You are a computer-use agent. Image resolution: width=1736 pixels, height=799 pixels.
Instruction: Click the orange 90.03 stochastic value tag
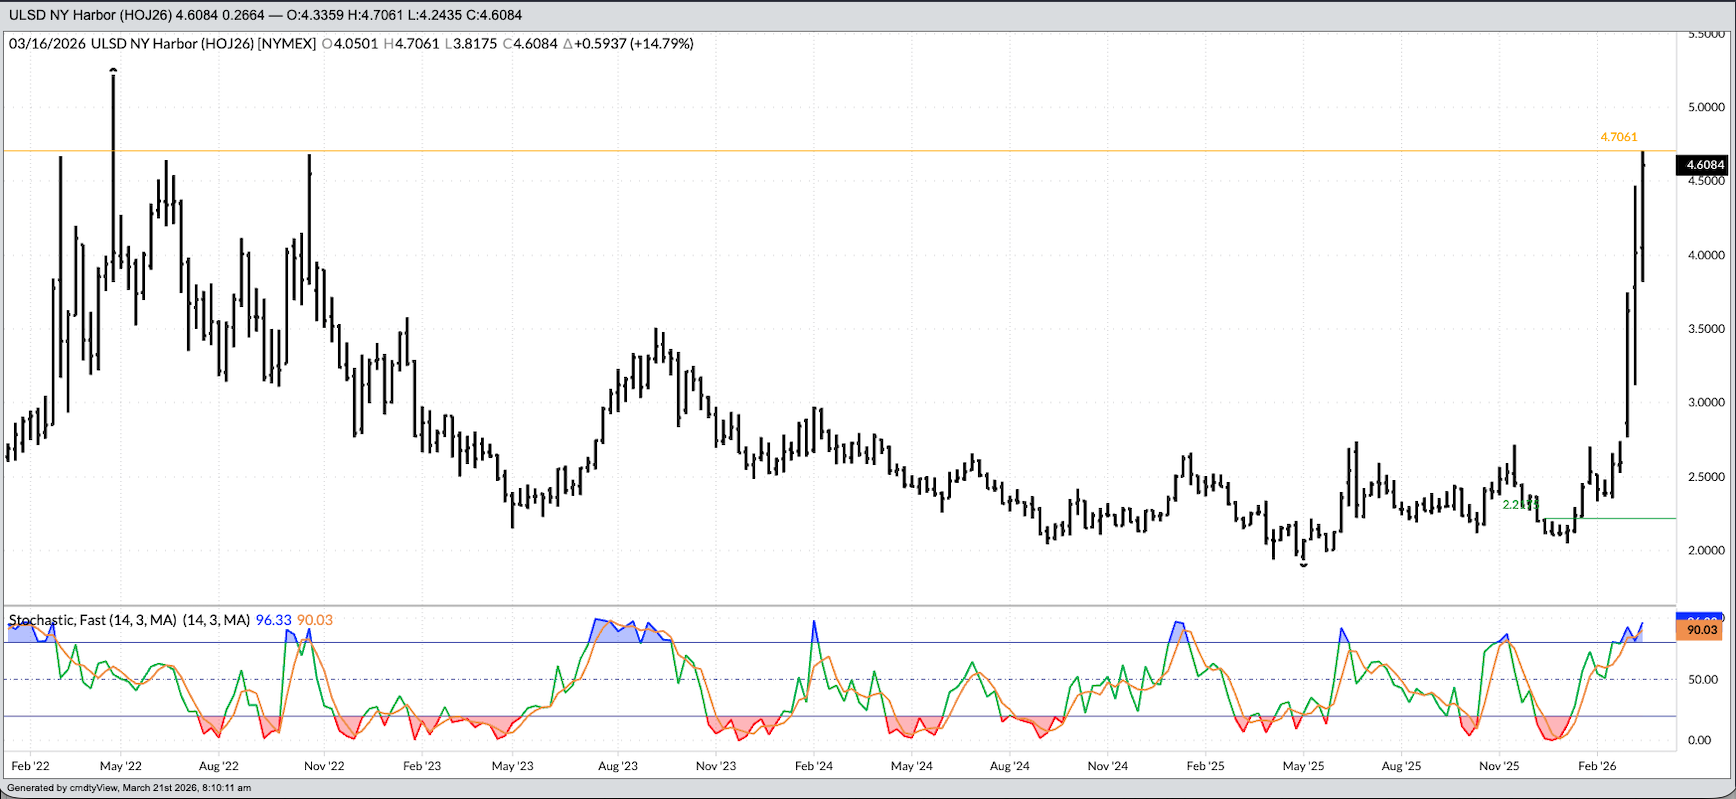[1701, 630]
